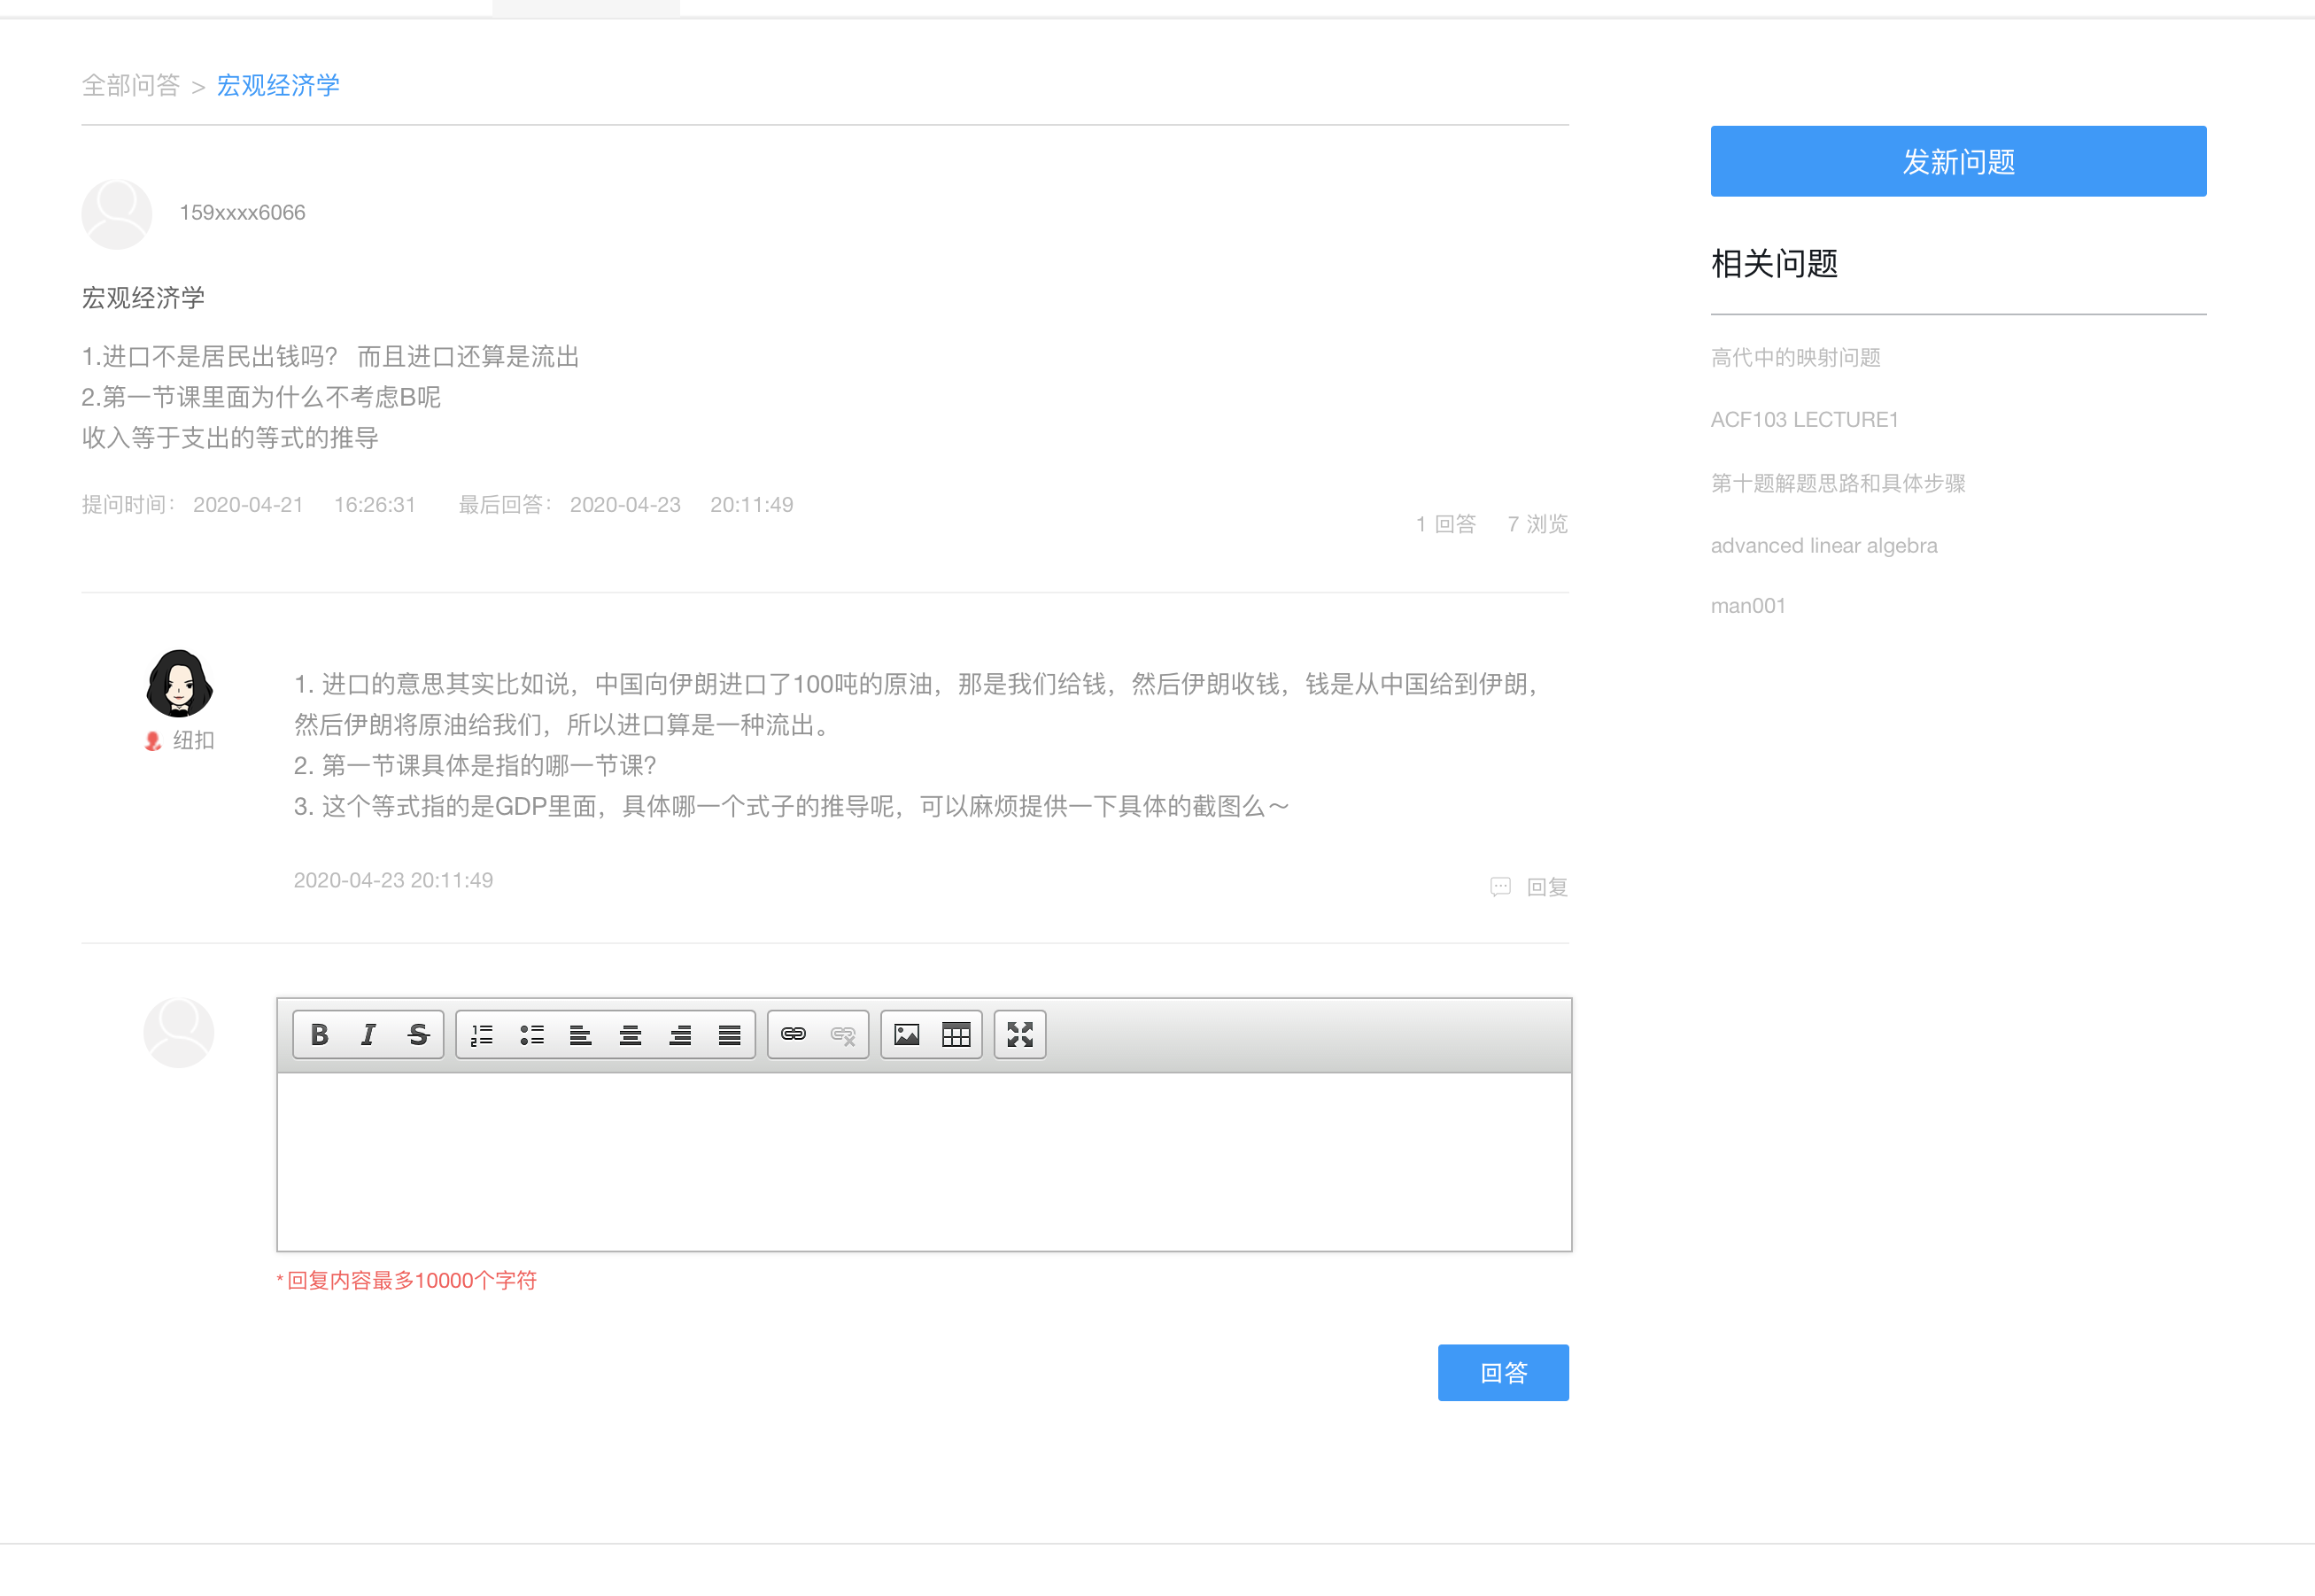The image size is (2315, 1596).
Task: Click the username 159xxxx6066
Action: tap(242, 212)
